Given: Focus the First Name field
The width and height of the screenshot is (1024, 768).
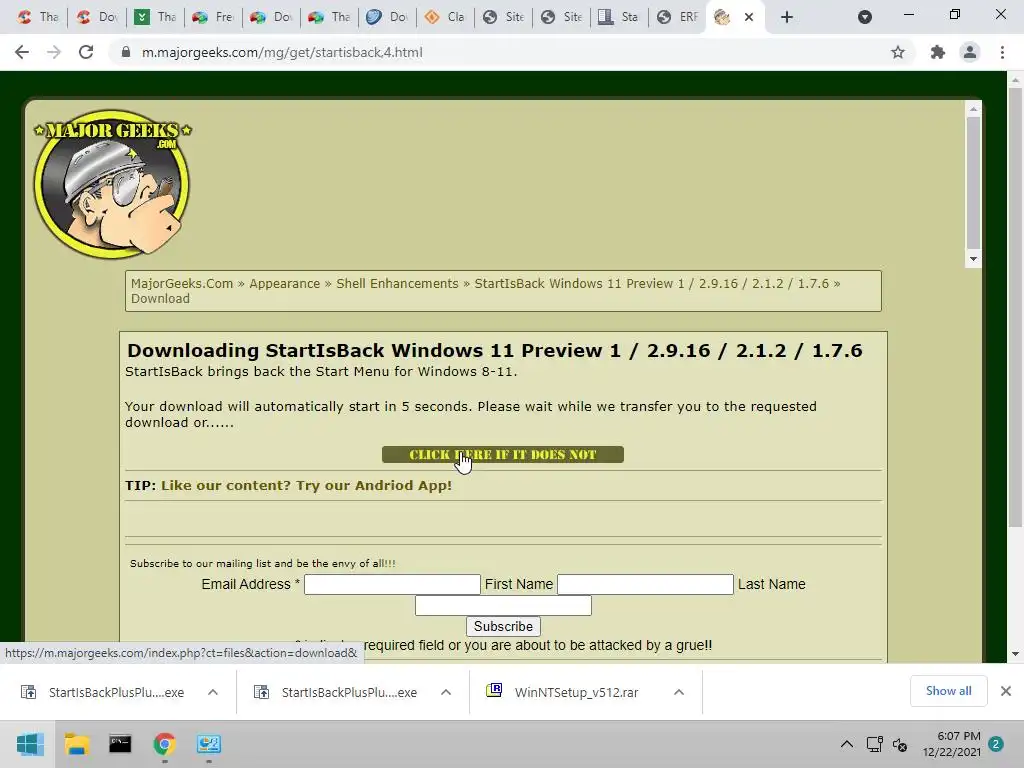Looking at the screenshot, I should [x=645, y=584].
